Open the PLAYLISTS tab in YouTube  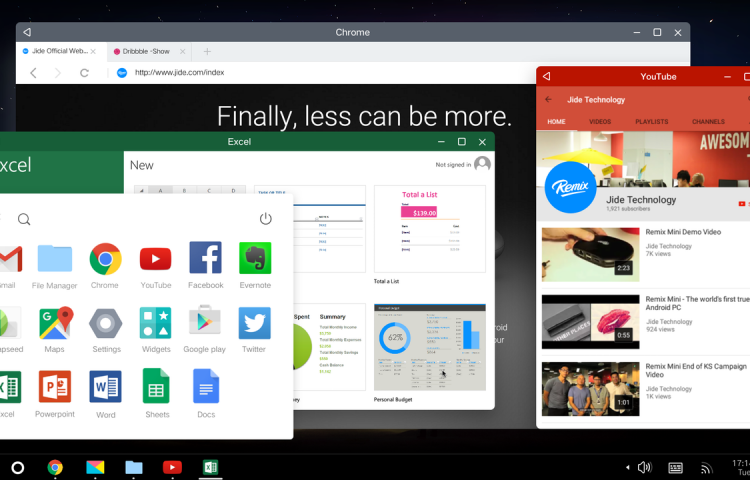click(651, 122)
